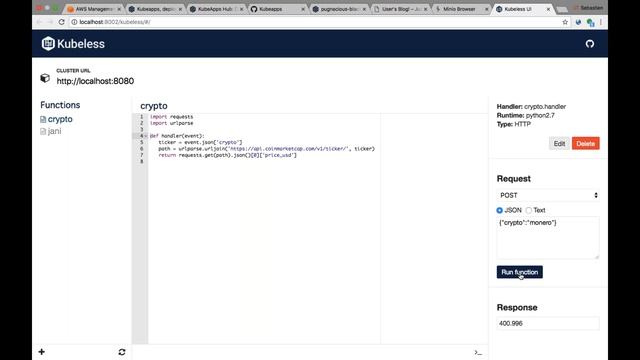
Task: Click the crypto file icon
Action: (x=43, y=120)
